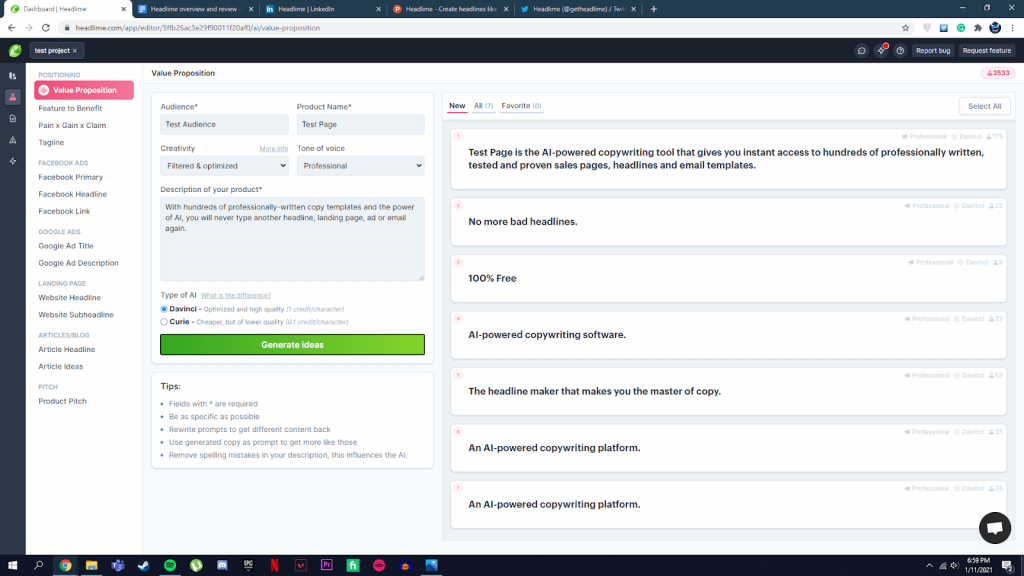1024x576 pixels.
Task: Open the What is the difference link
Action: coord(235,295)
